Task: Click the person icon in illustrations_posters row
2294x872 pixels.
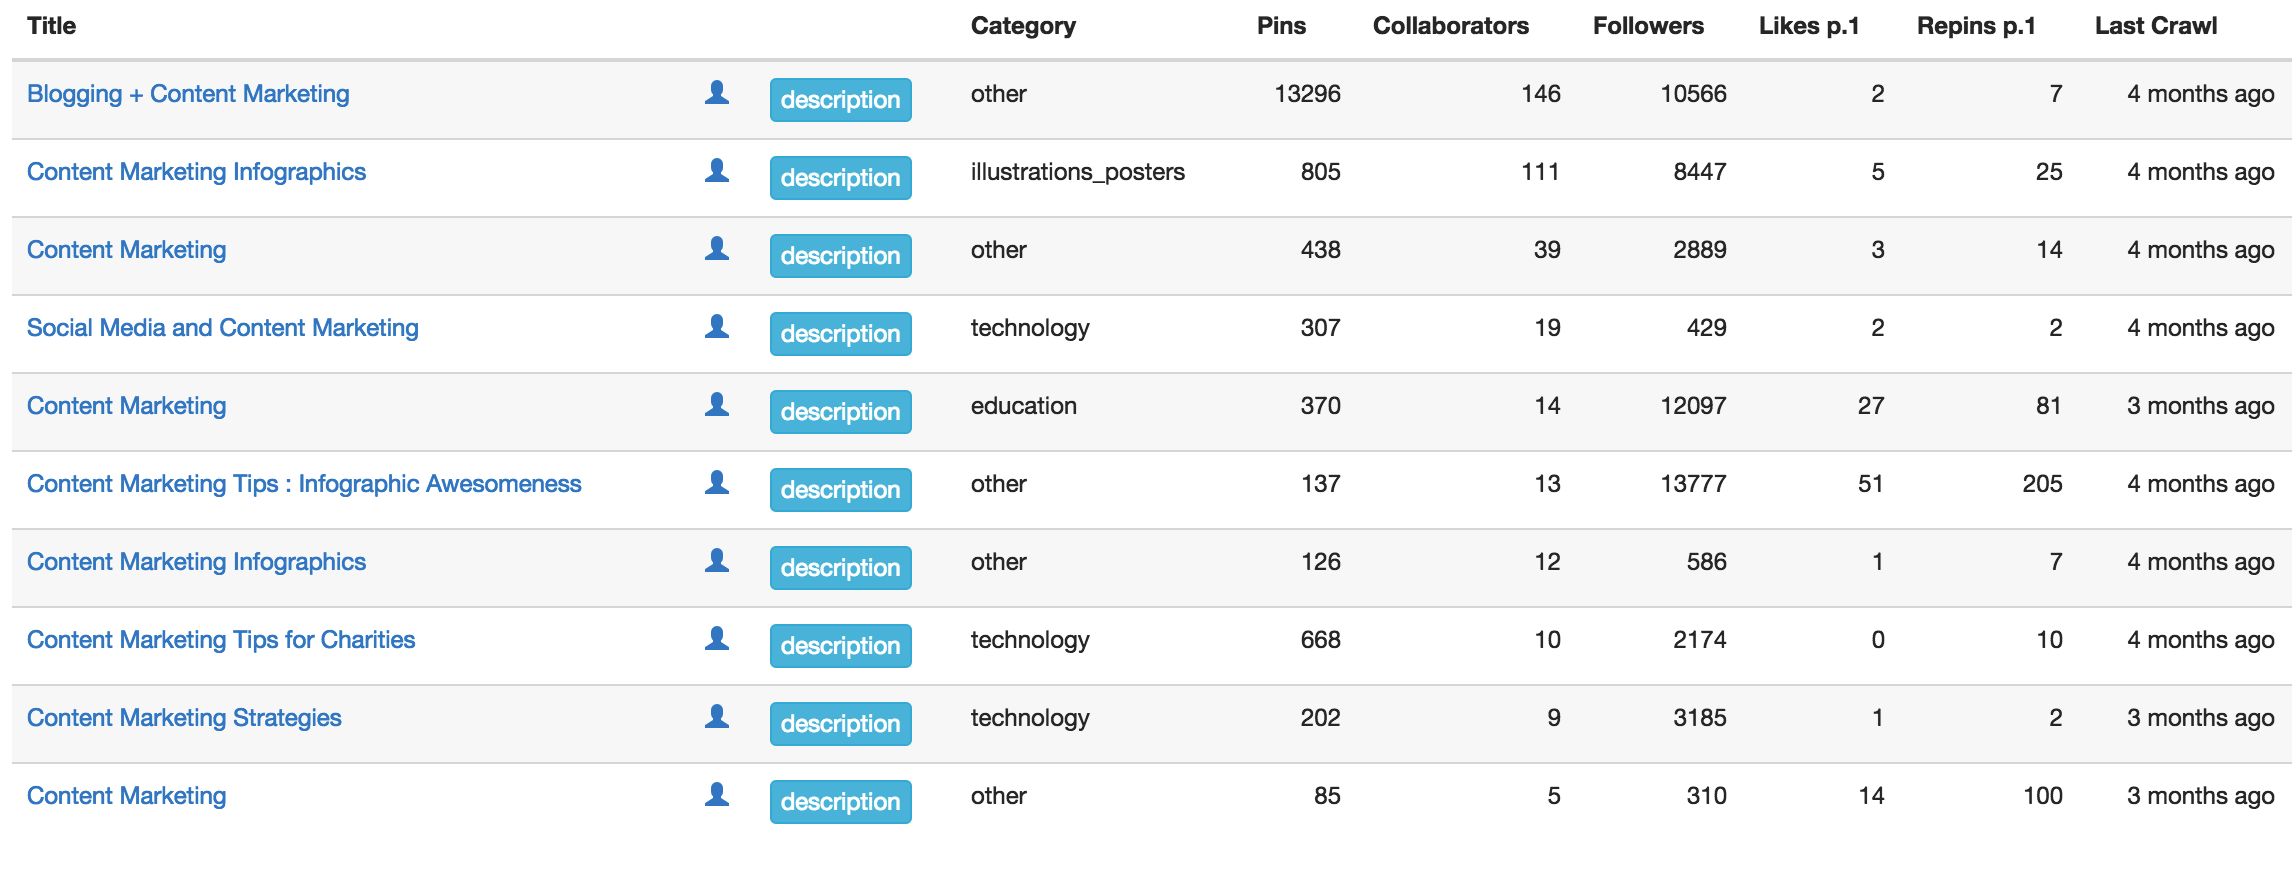Action: [716, 171]
